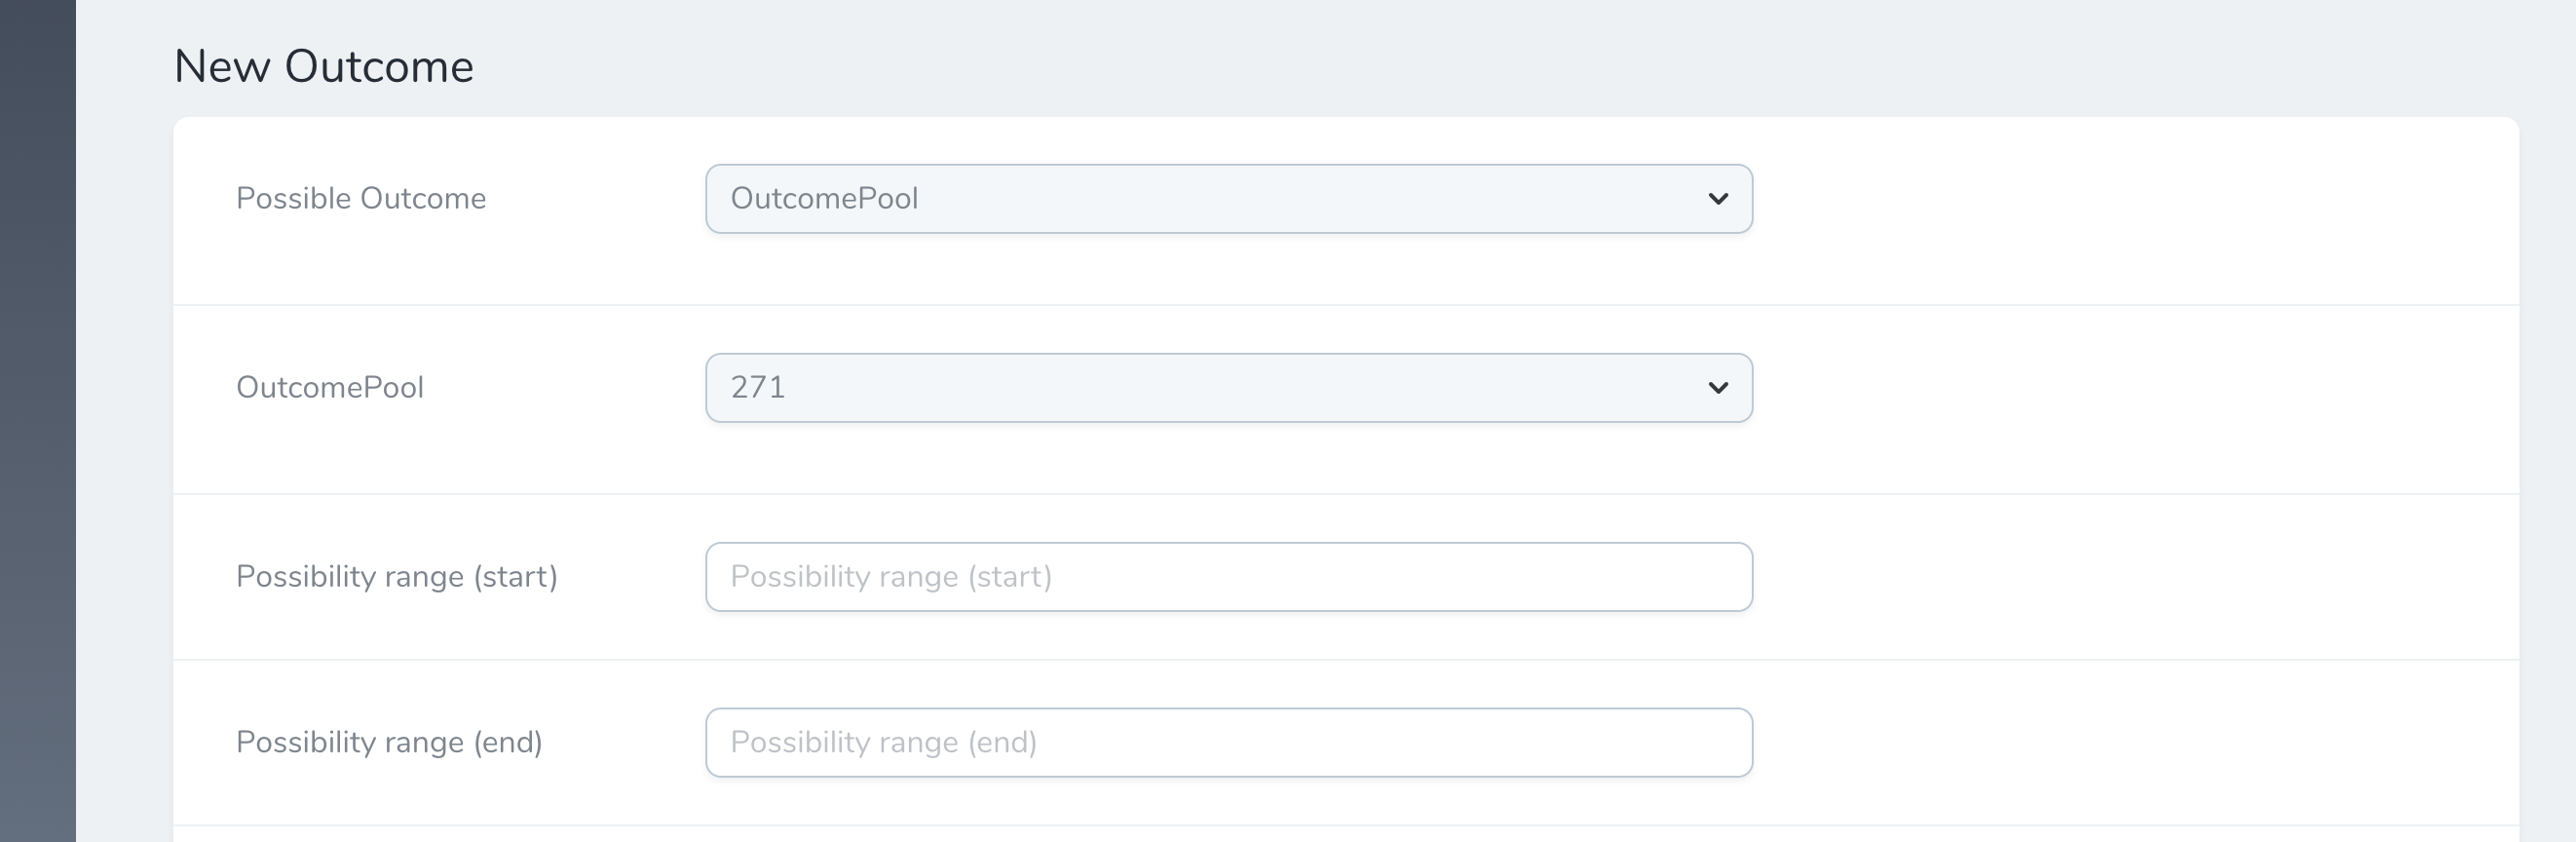Image resolution: width=2576 pixels, height=842 pixels.
Task: Click the New Outcome page heading
Action: click(x=325, y=65)
